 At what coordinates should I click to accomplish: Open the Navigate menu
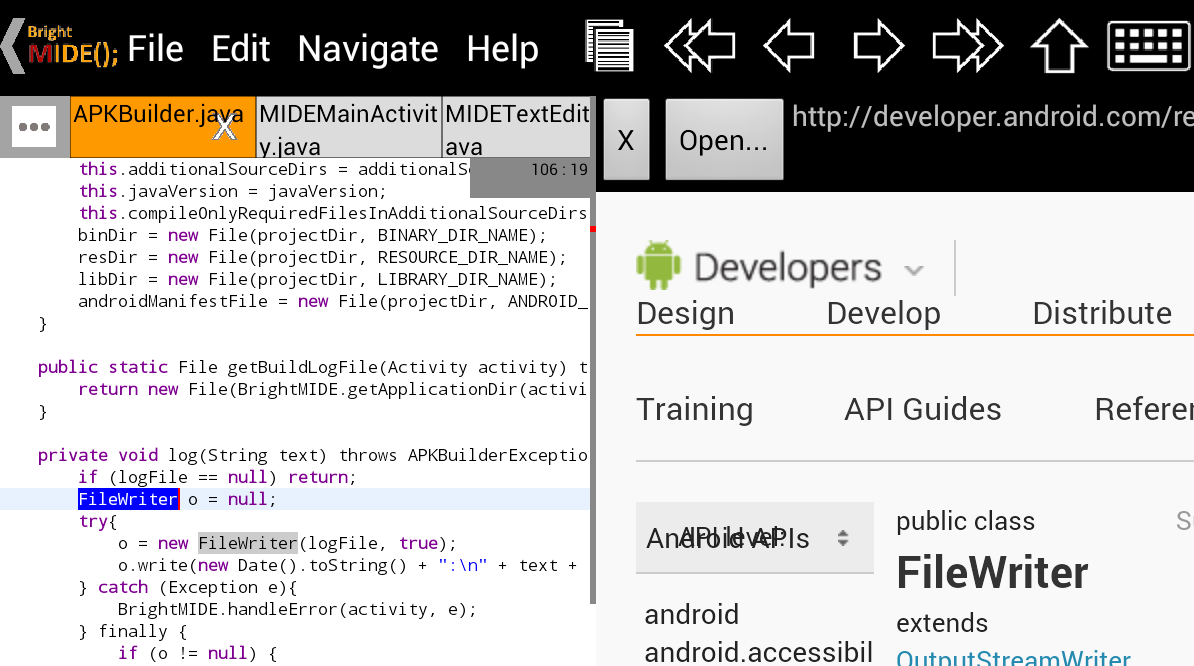pyautogui.click(x=368, y=48)
